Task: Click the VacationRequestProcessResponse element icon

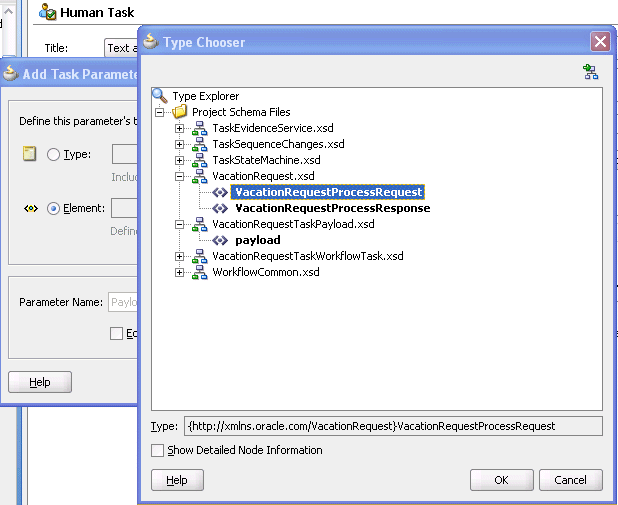Action: coord(220,208)
